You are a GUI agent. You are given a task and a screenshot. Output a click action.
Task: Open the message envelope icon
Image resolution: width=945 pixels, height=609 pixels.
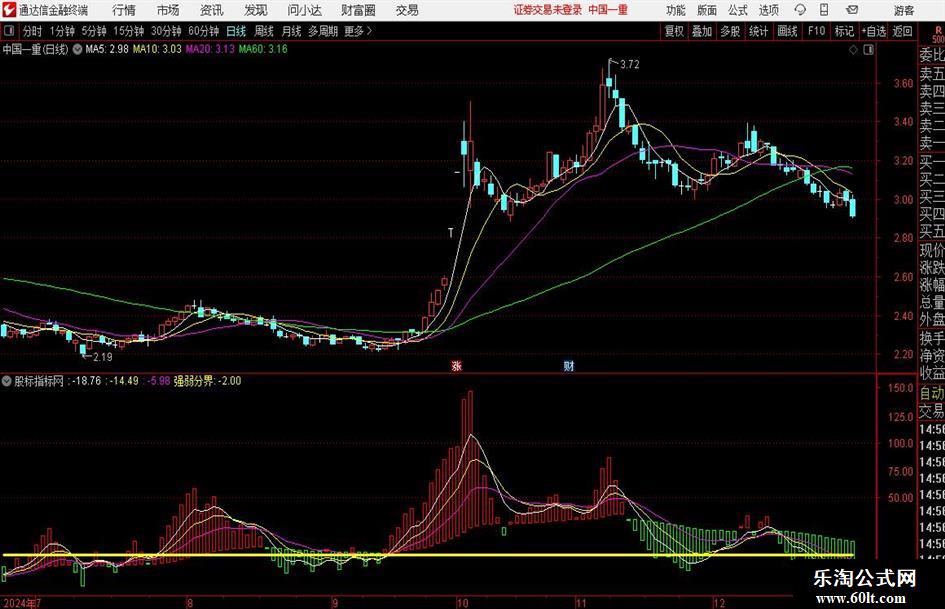tap(852, 10)
